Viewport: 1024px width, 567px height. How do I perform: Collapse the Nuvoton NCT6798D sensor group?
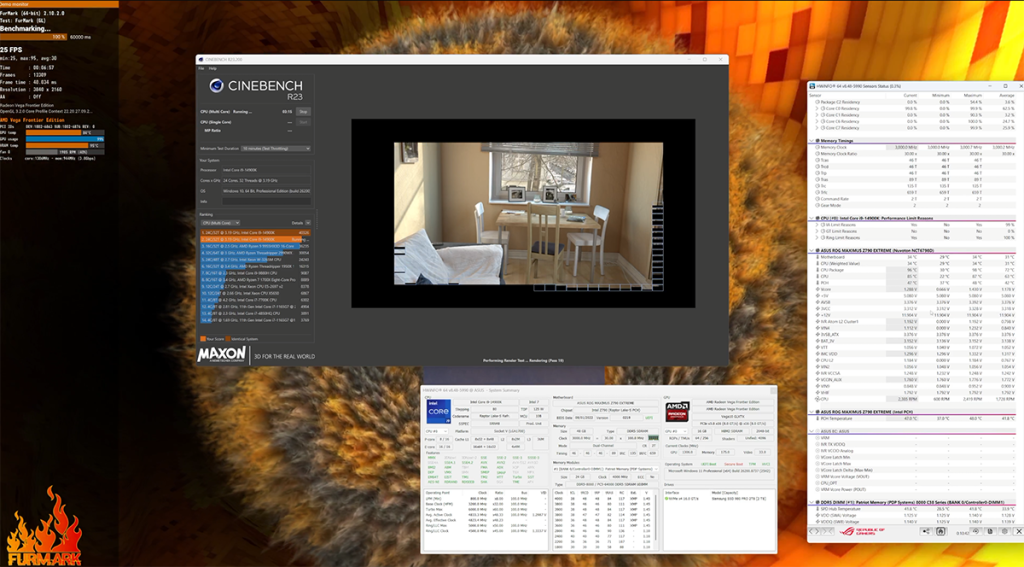(812, 250)
